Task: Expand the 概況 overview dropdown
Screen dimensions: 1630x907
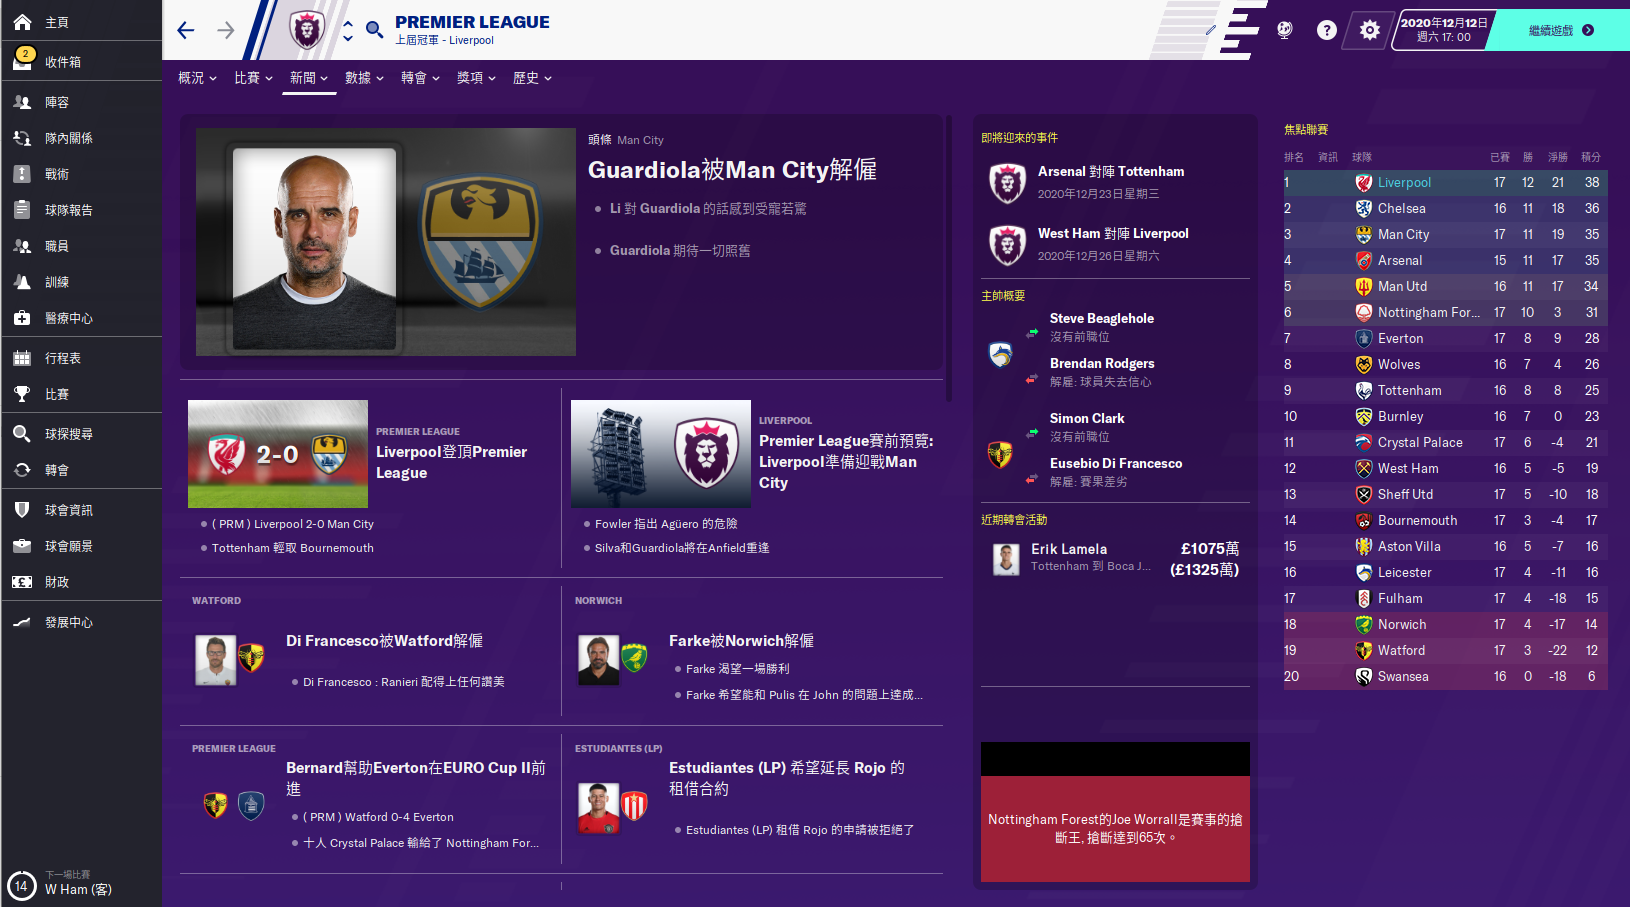Action: [x=197, y=78]
